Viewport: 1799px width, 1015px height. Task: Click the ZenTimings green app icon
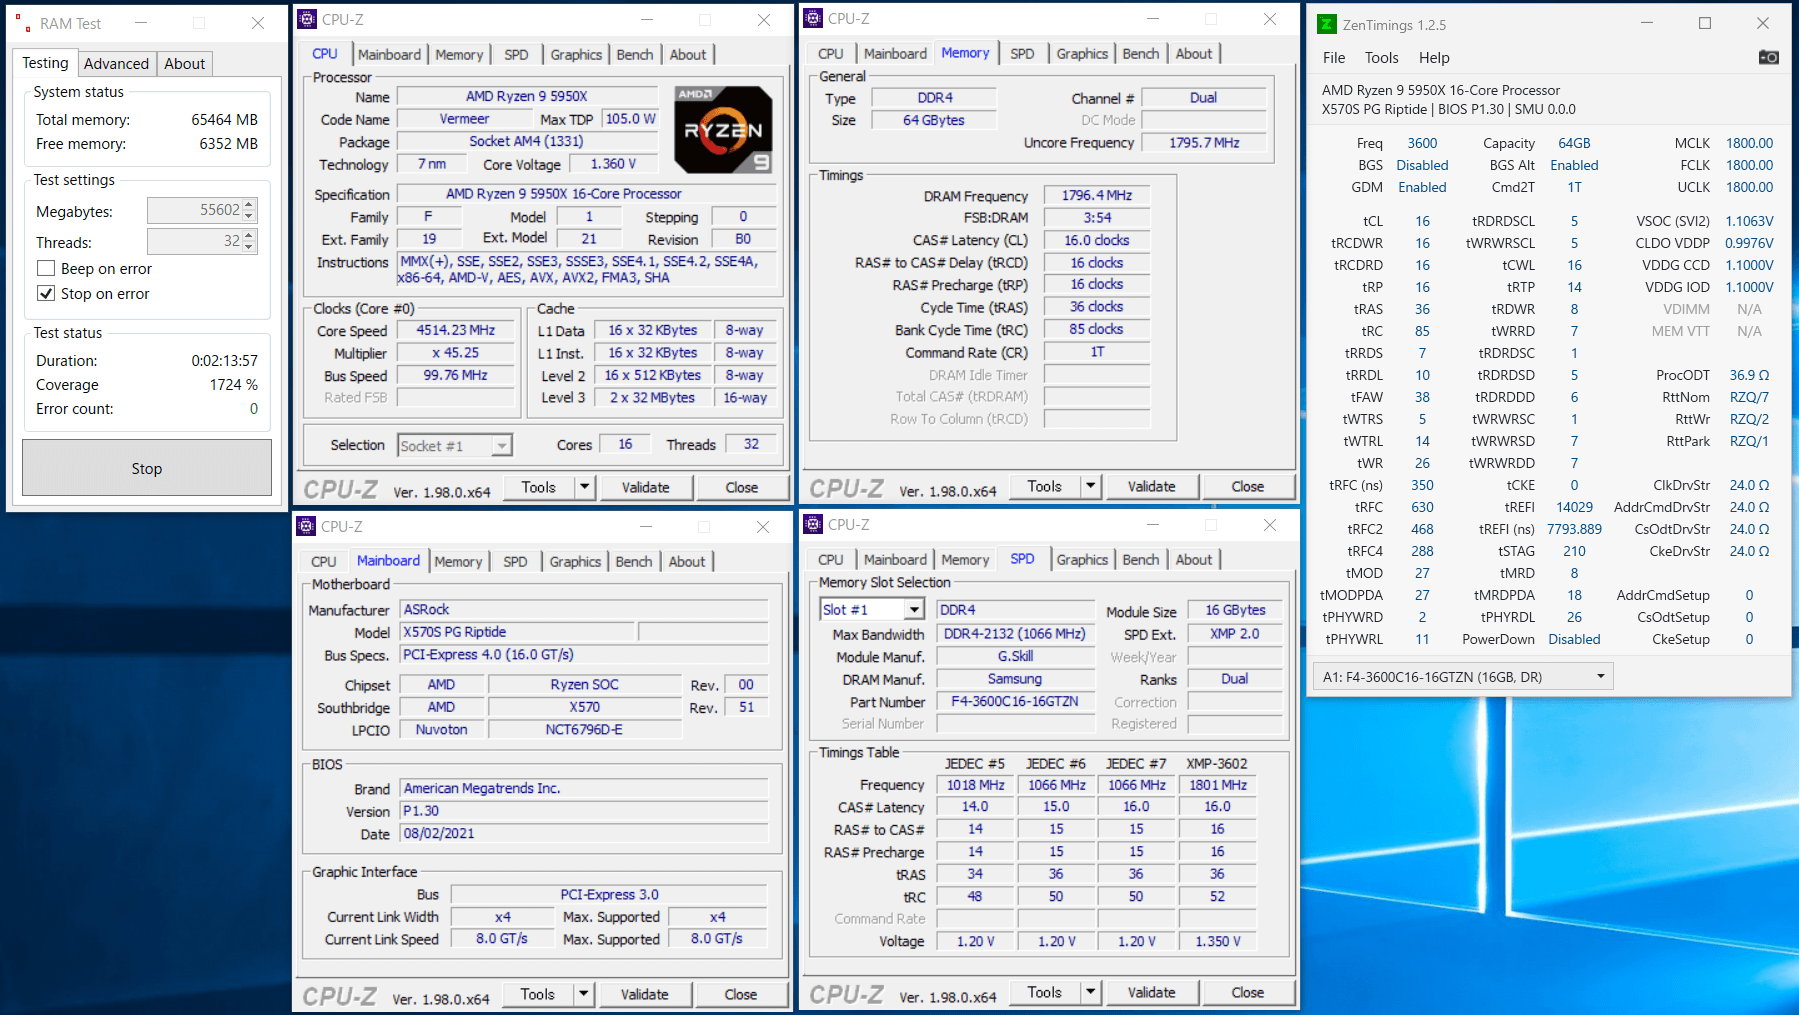[1327, 24]
